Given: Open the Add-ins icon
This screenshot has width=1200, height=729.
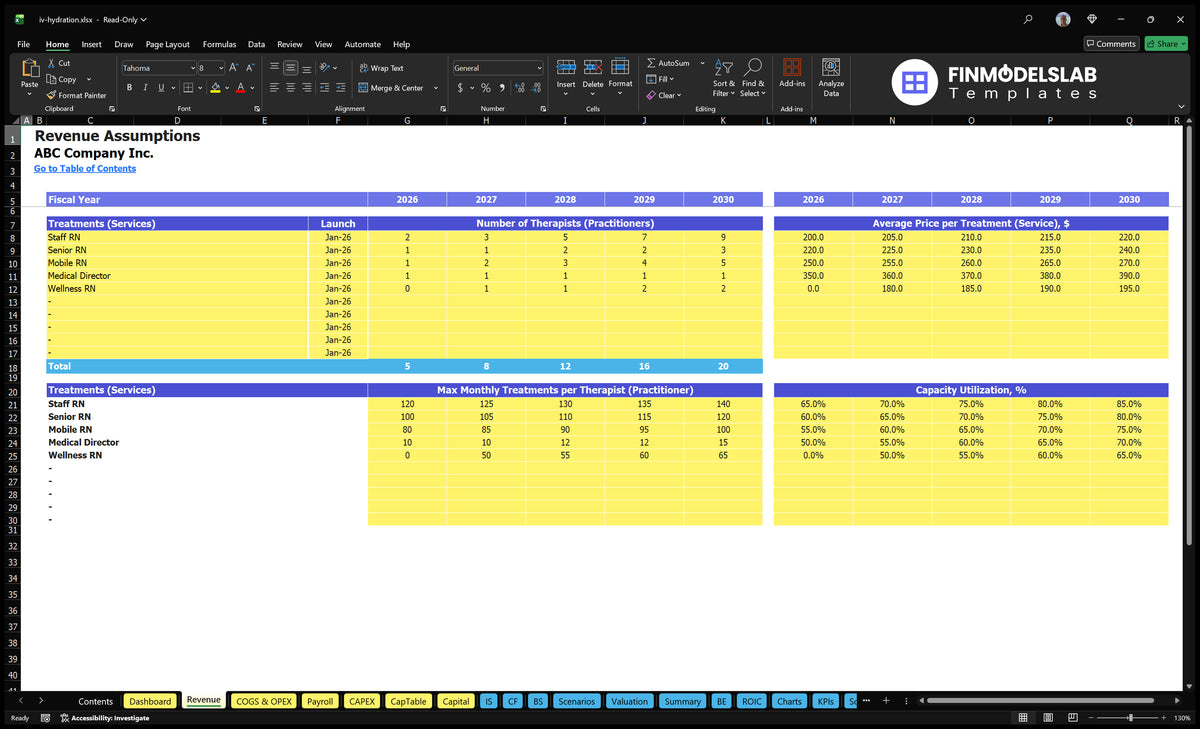Looking at the screenshot, I should (792, 67).
